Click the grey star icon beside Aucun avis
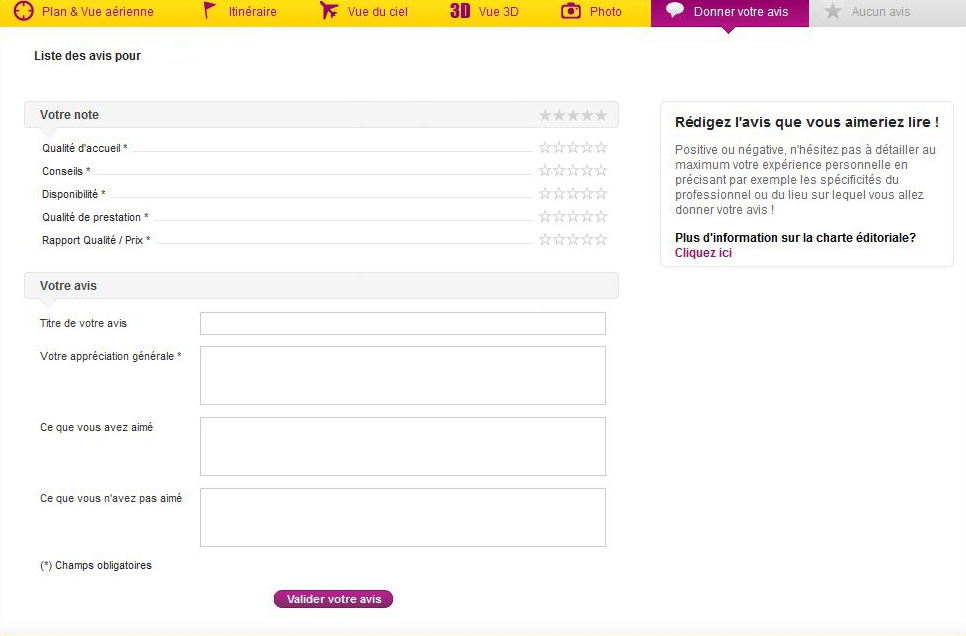 click(x=833, y=12)
